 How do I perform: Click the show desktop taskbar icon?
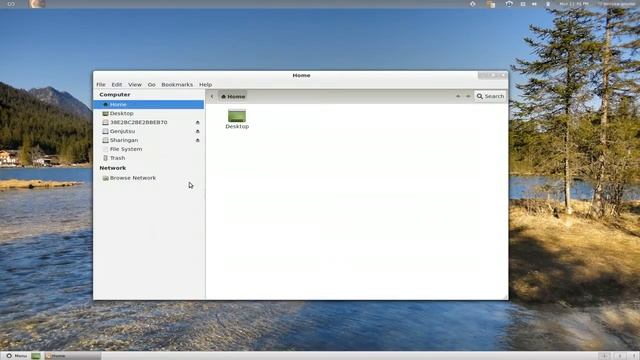coord(36,356)
